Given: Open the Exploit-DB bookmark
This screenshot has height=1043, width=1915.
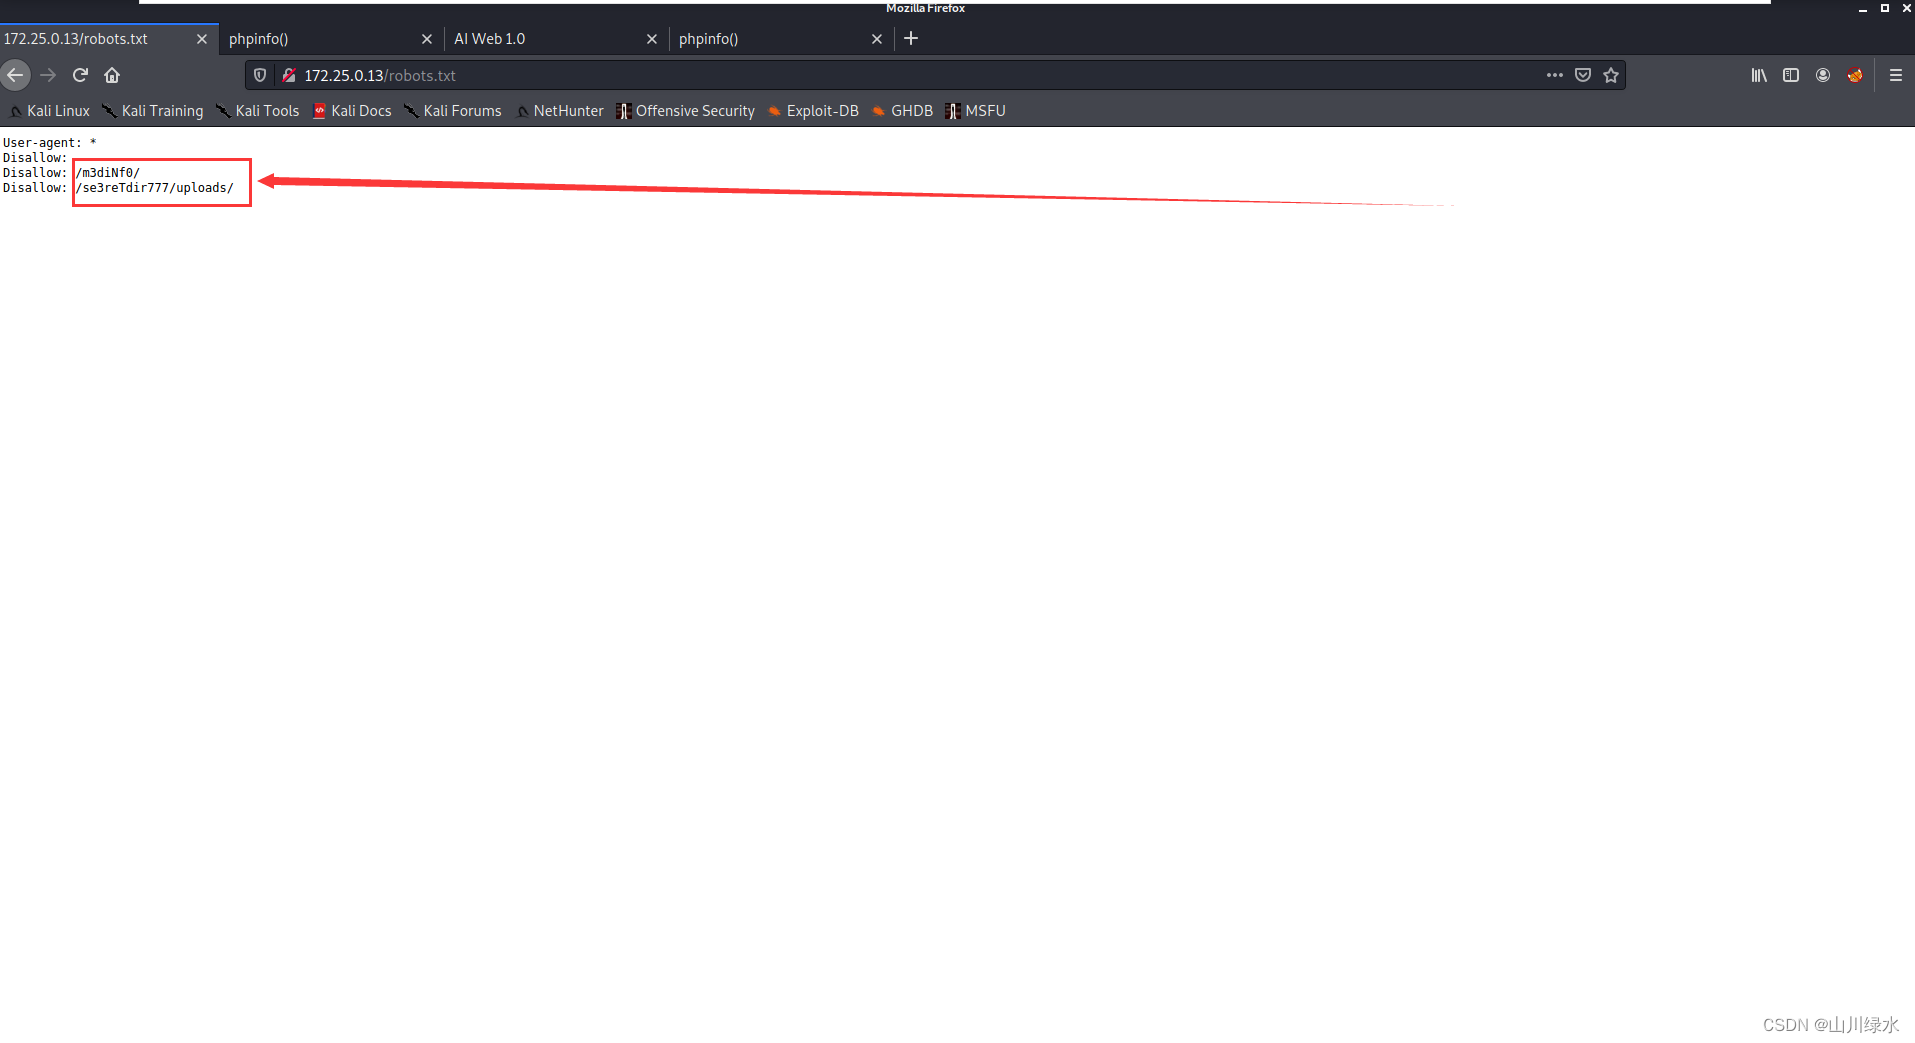Looking at the screenshot, I should pyautogui.click(x=813, y=111).
